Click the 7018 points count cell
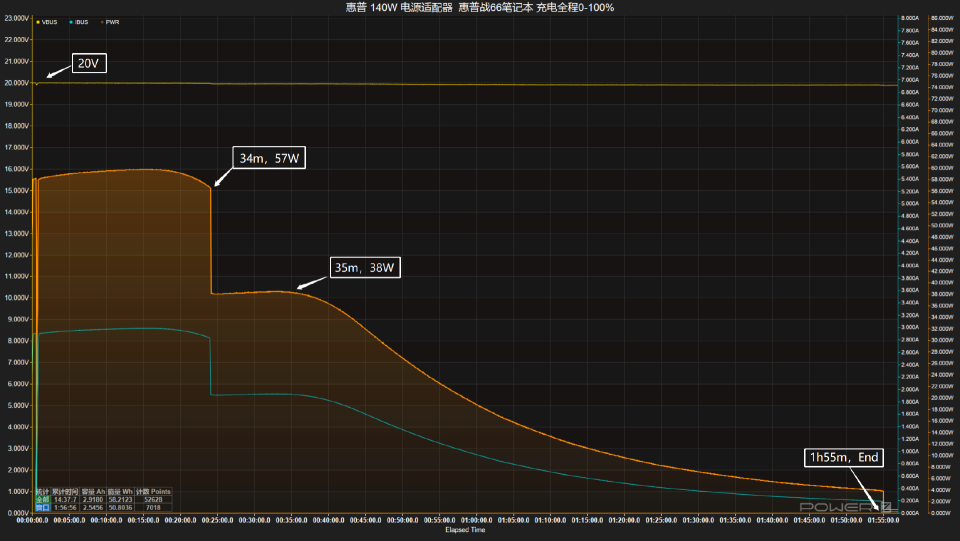 153,507
